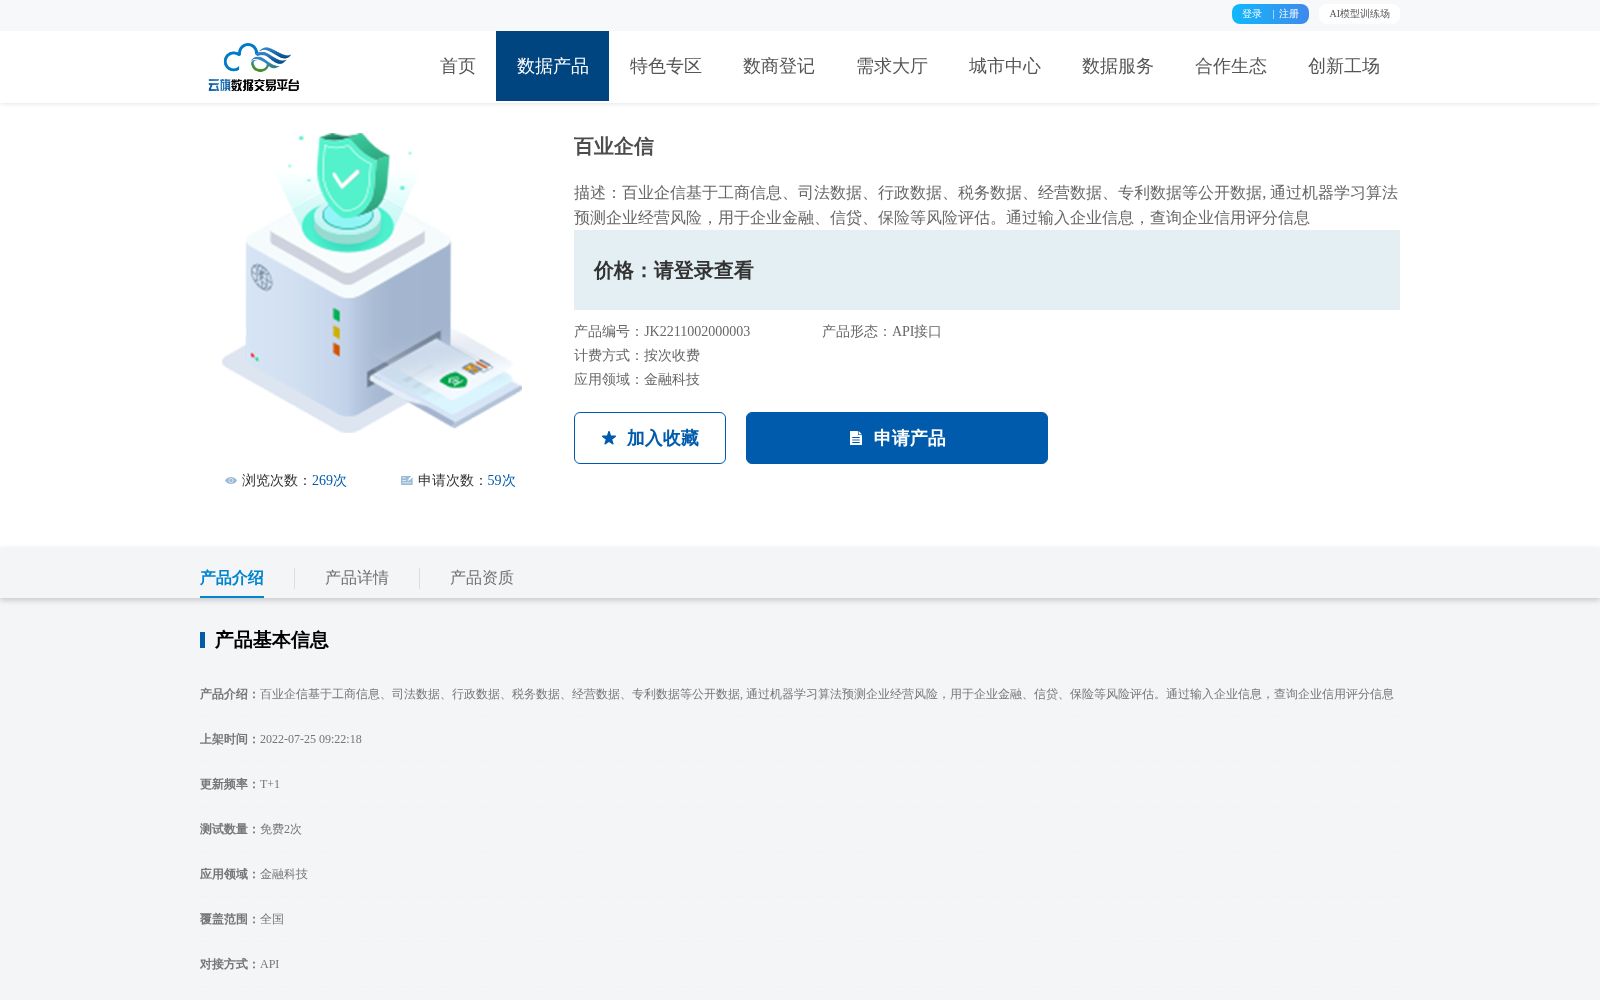
Task: Click the 更新频率 value T+1
Action: 270,784
